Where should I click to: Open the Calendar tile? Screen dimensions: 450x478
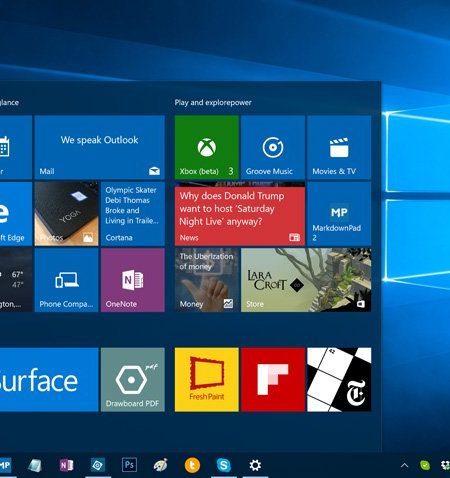tap(16, 147)
